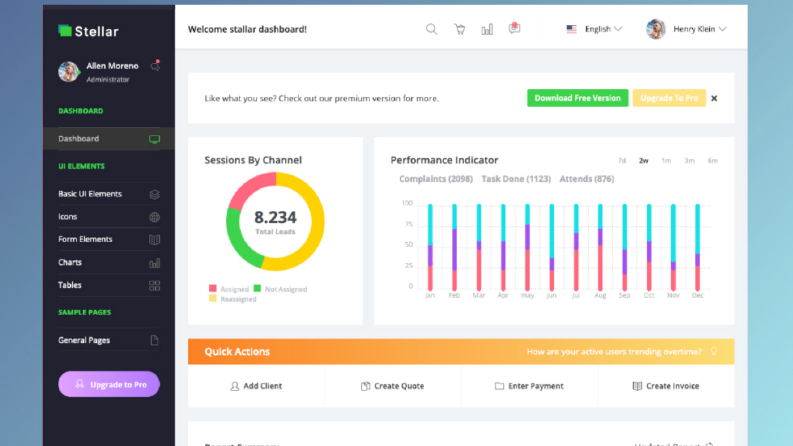Select the 3m time range
Screen dimensions: 793x446
689,161
